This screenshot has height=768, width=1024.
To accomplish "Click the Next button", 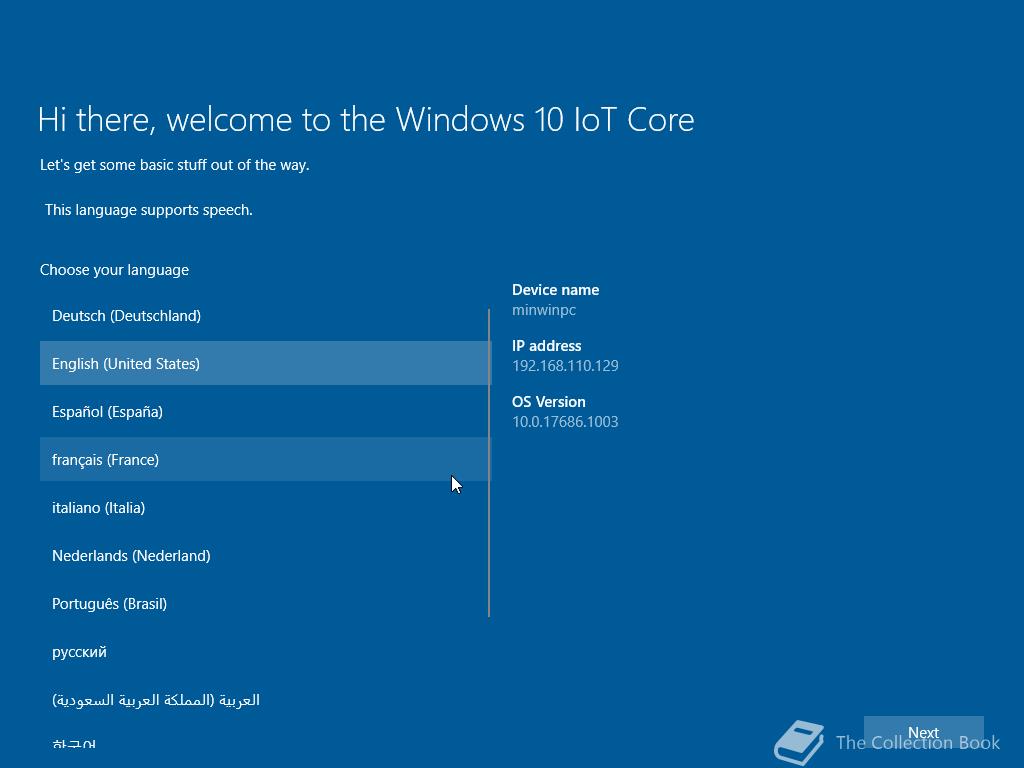I will pyautogui.click(x=923, y=733).
